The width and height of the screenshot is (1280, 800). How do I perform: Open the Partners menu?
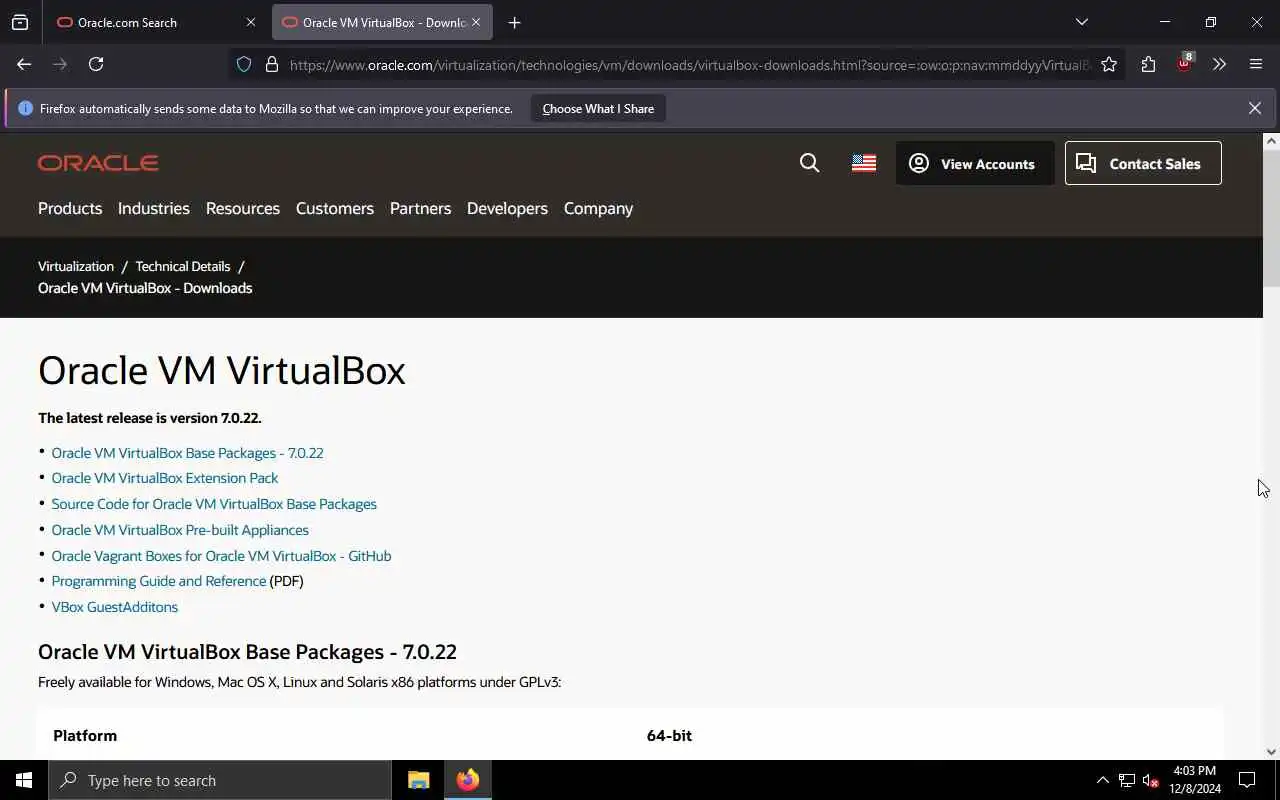point(420,208)
